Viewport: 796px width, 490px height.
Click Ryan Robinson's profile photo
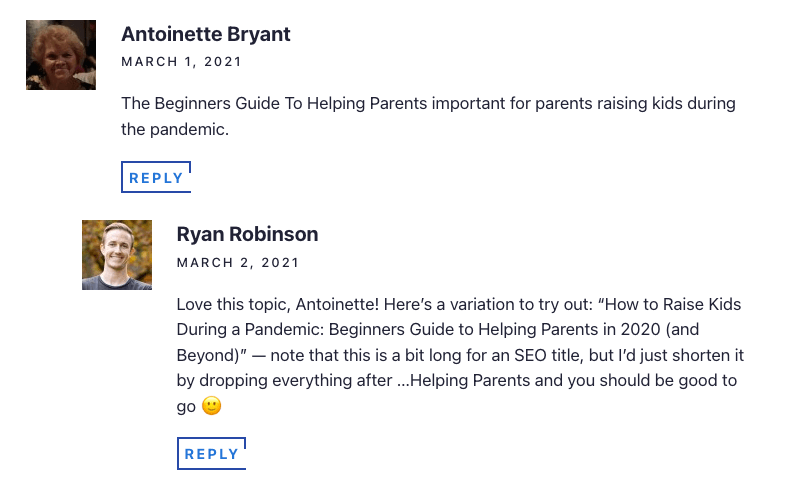pyautogui.click(x=117, y=255)
